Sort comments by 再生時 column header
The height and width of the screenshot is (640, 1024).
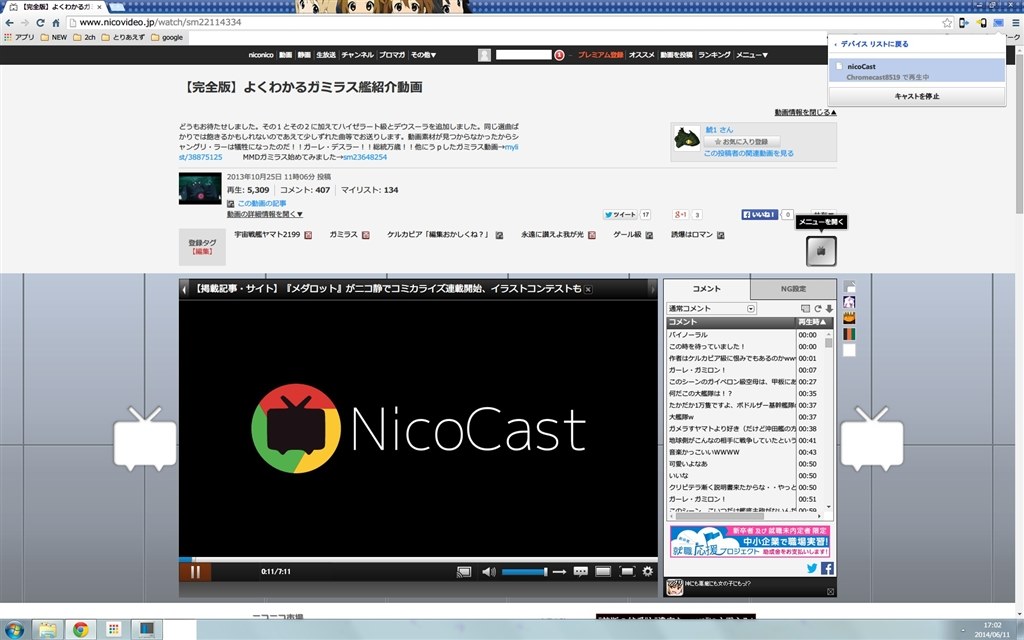pos(813,322)
